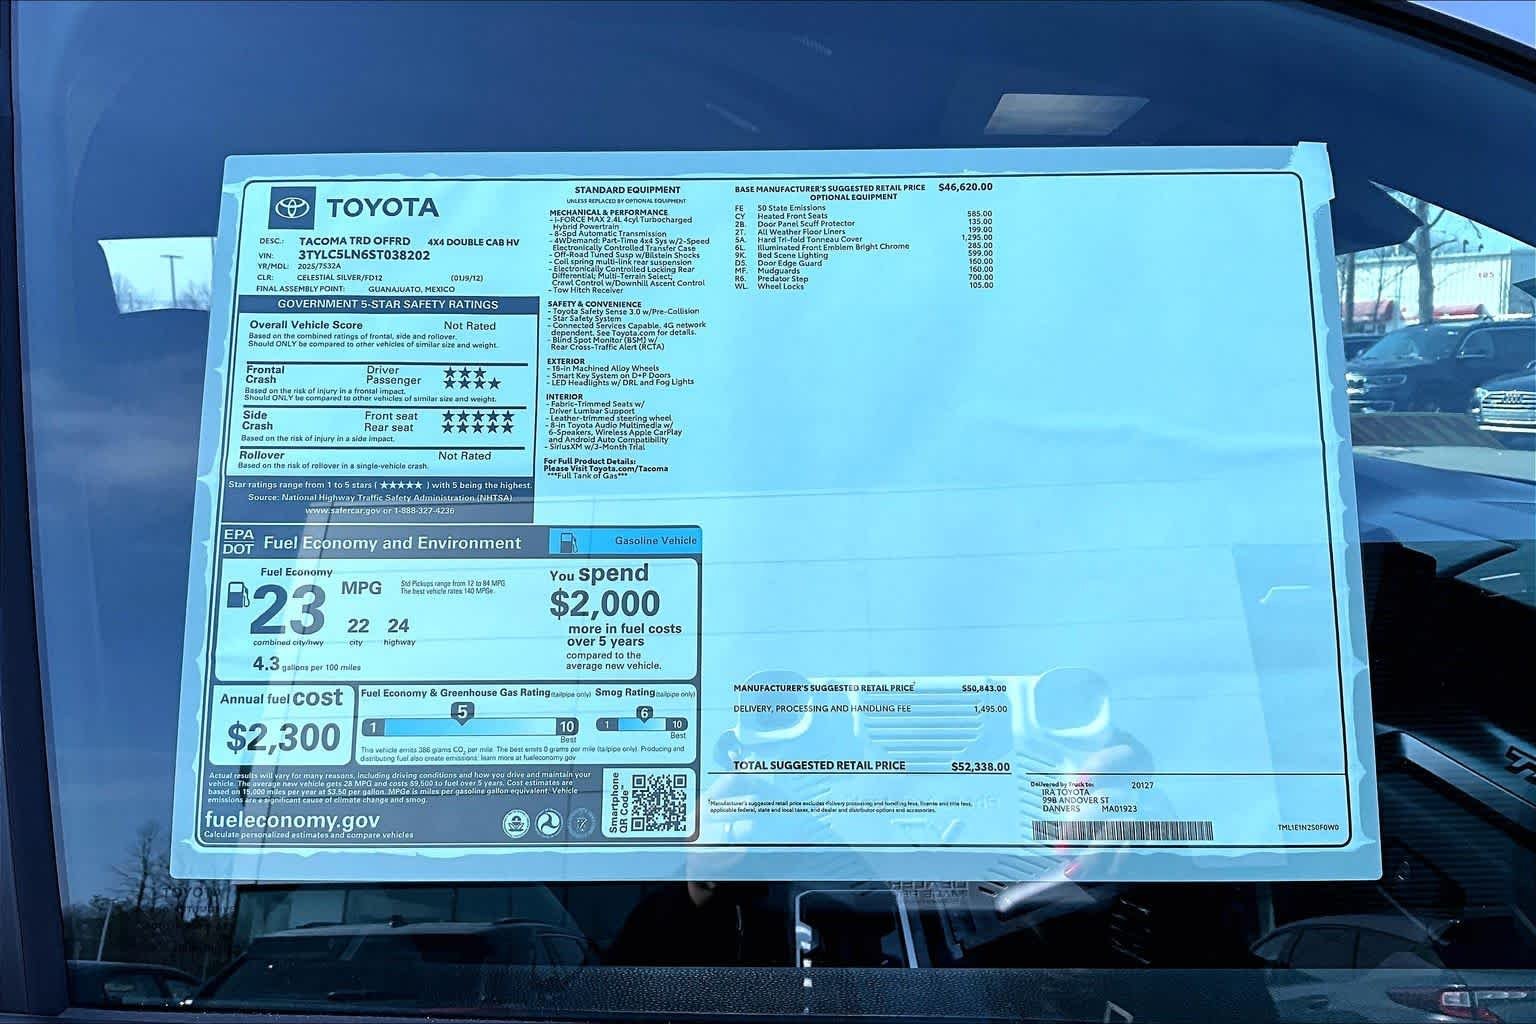
Task: Click the Standard Equipment heading
Action: coord(627,190)
